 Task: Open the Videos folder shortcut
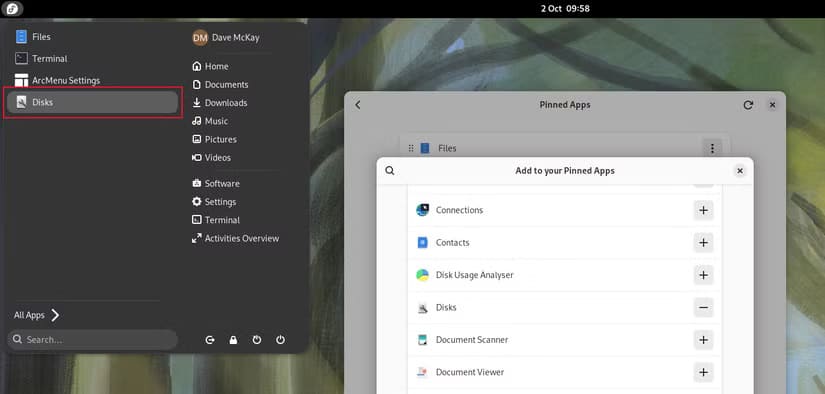tap(212, 157)
